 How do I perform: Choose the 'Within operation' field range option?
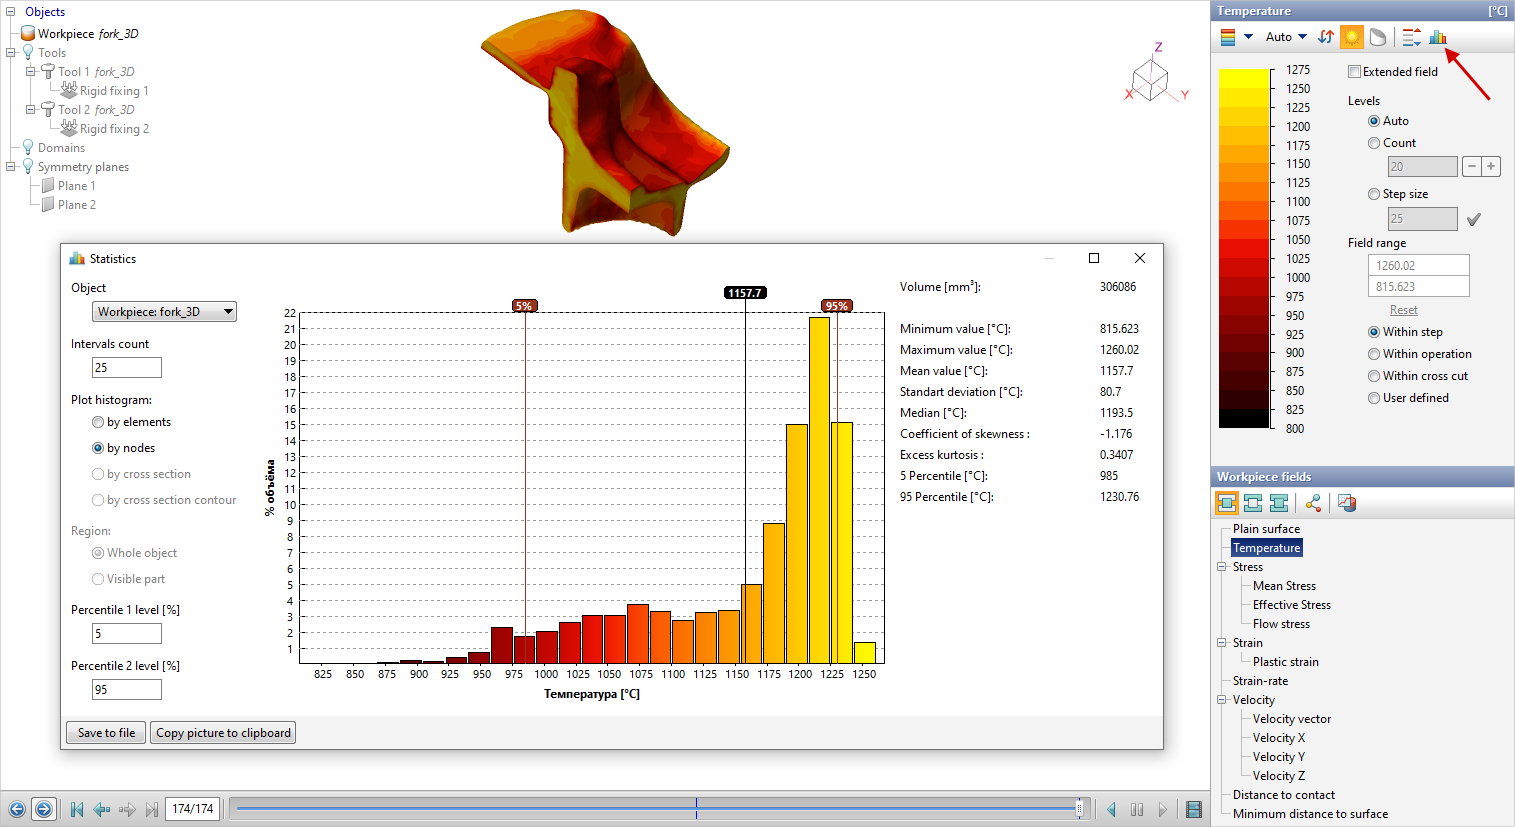[x=1374, y=354]
